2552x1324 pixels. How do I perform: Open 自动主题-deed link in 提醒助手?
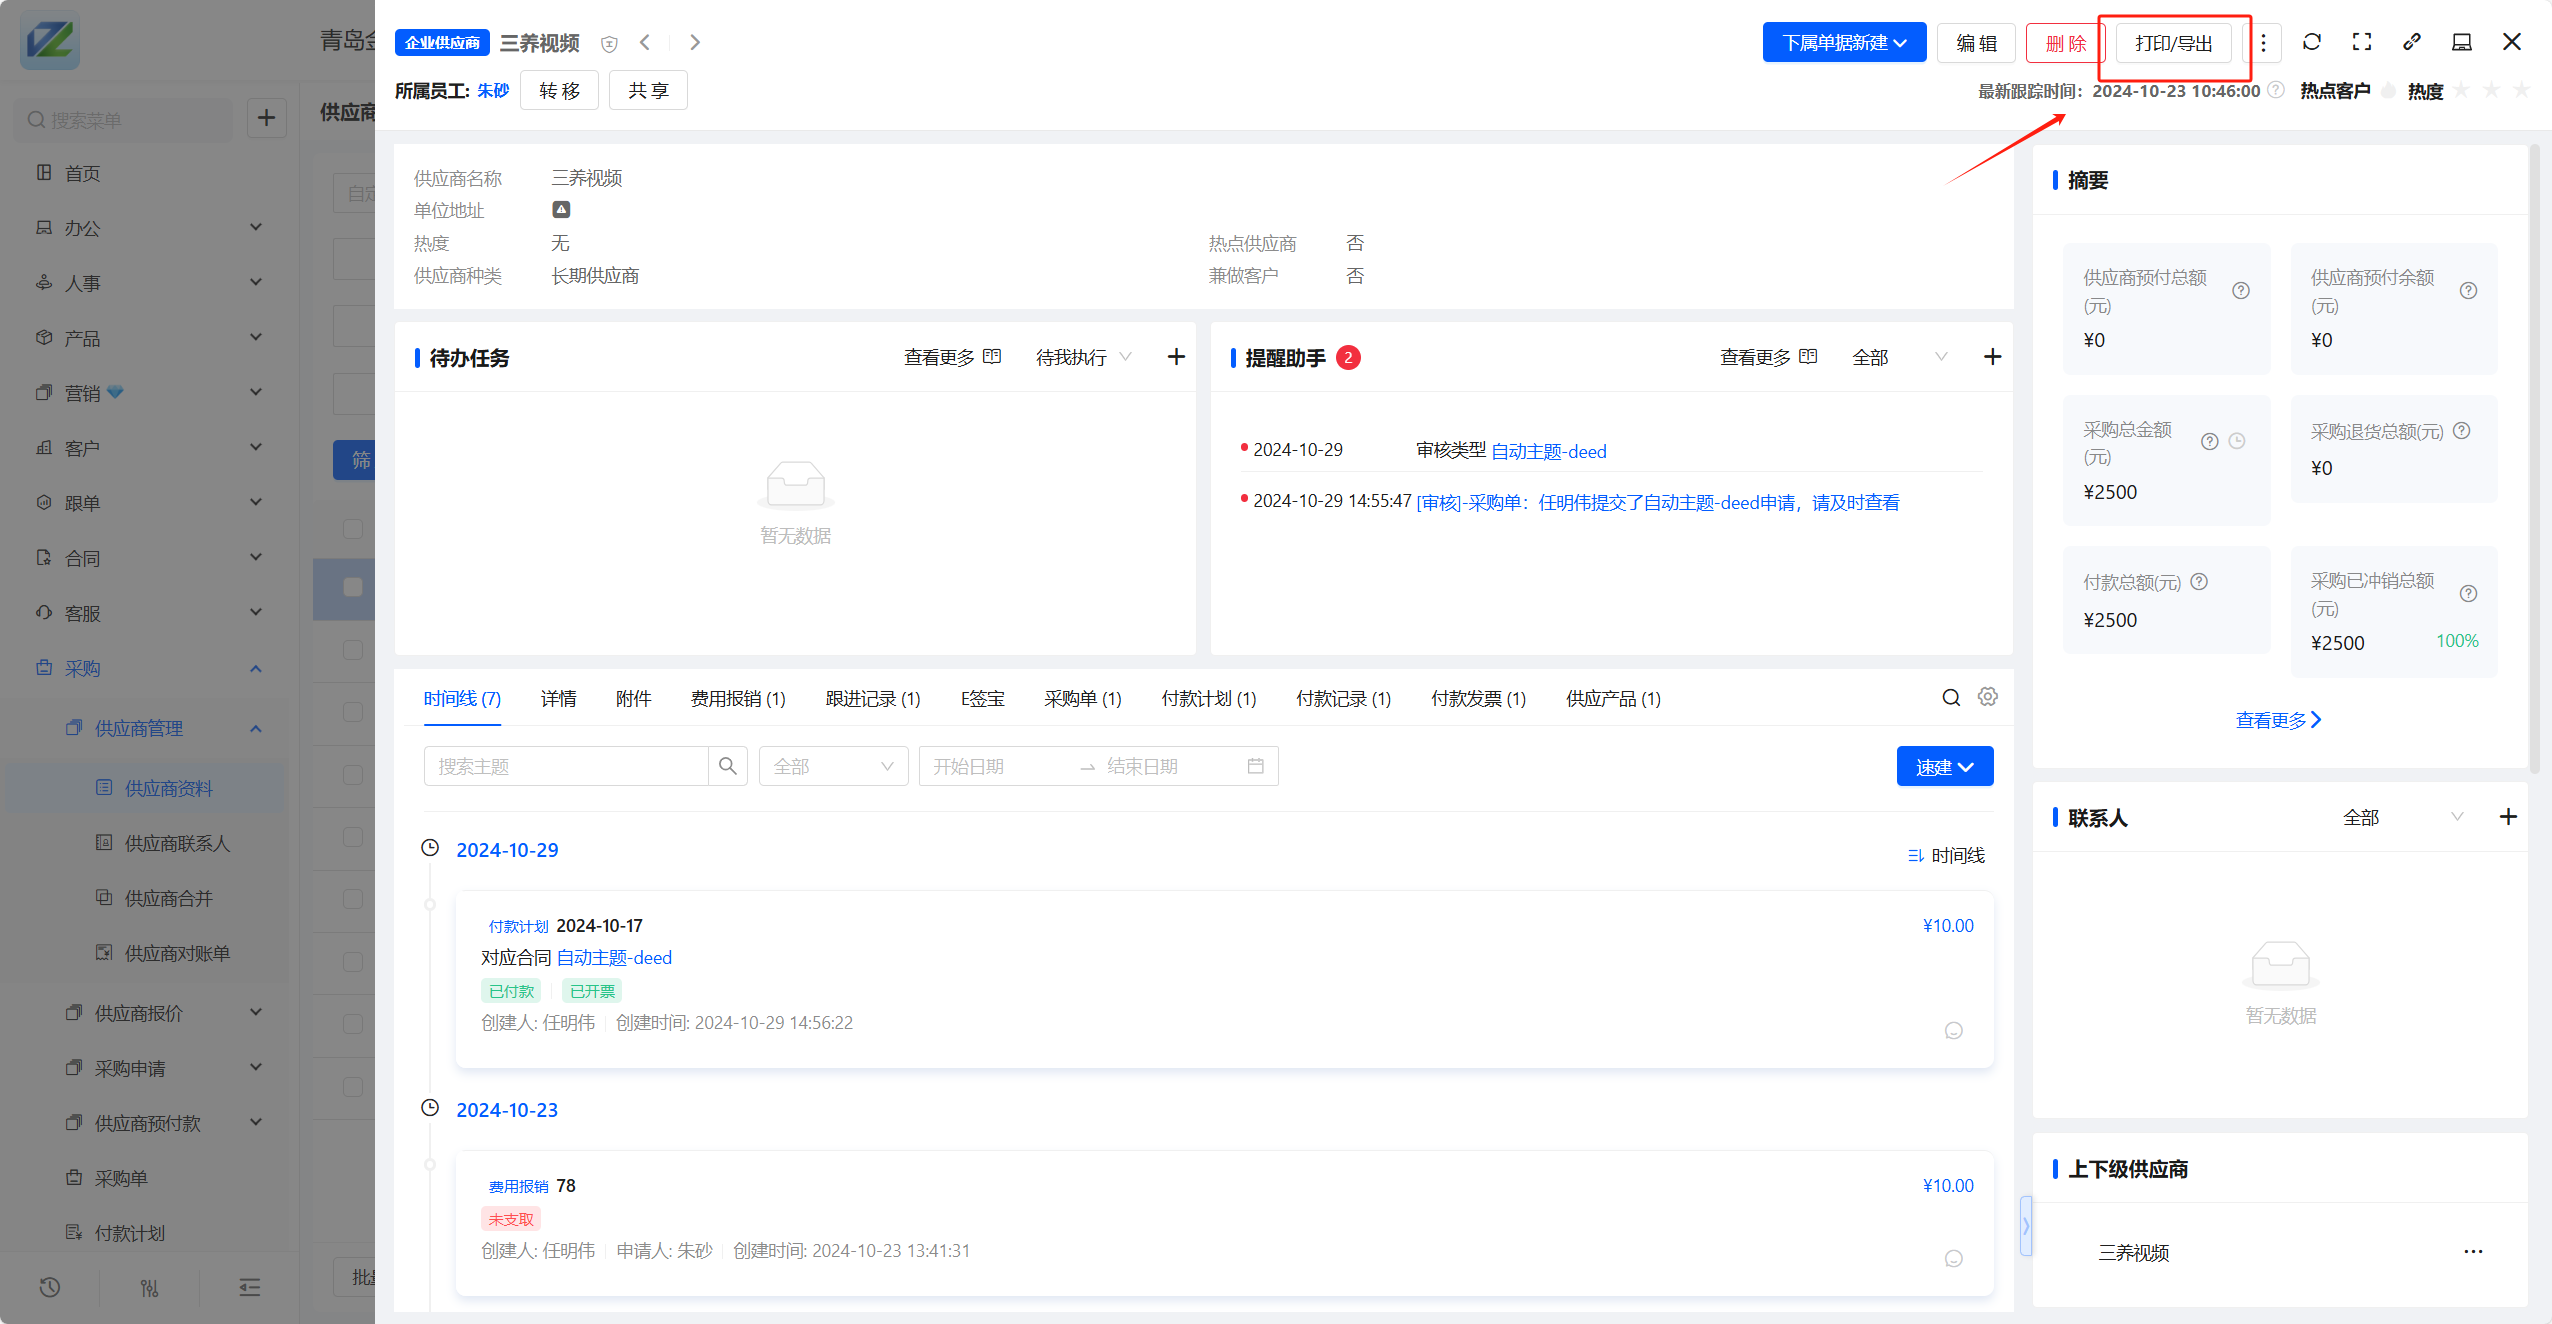coord(1549,451)
